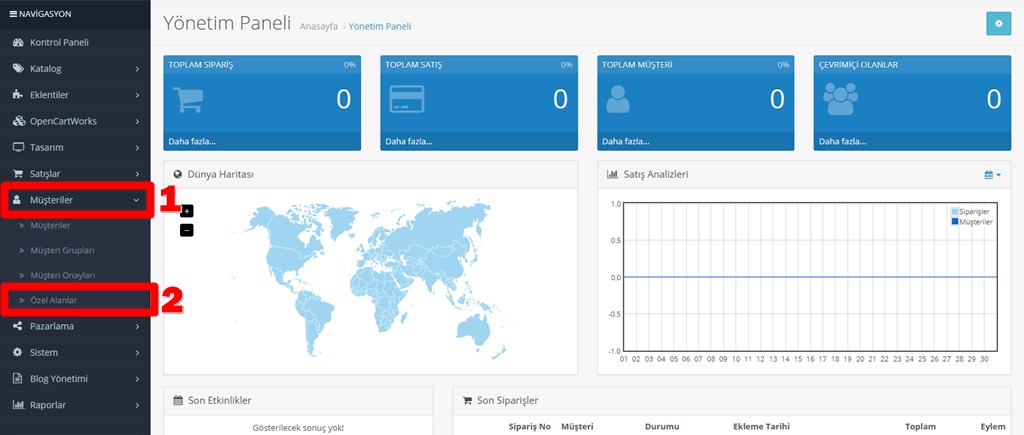Click Daha fazla link under Çevrimiçi Olanlar
The width and height of the screenshot is (1024, 435).
point(842,141)
